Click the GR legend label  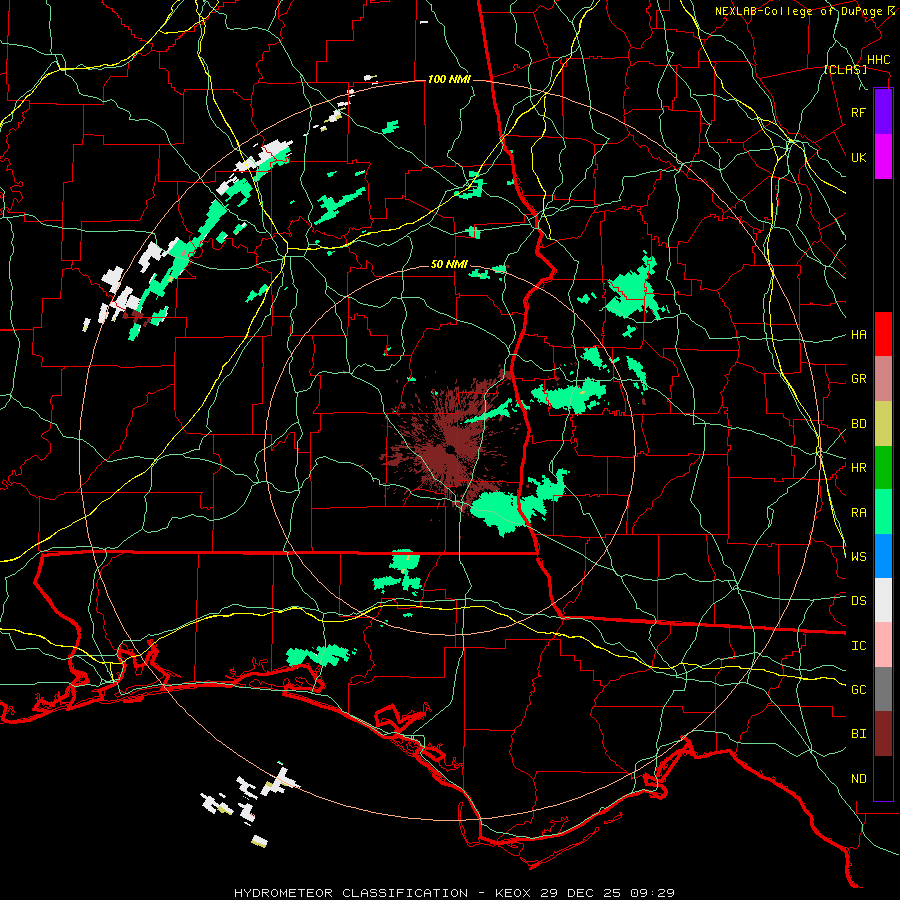click(x=858, y=379)
